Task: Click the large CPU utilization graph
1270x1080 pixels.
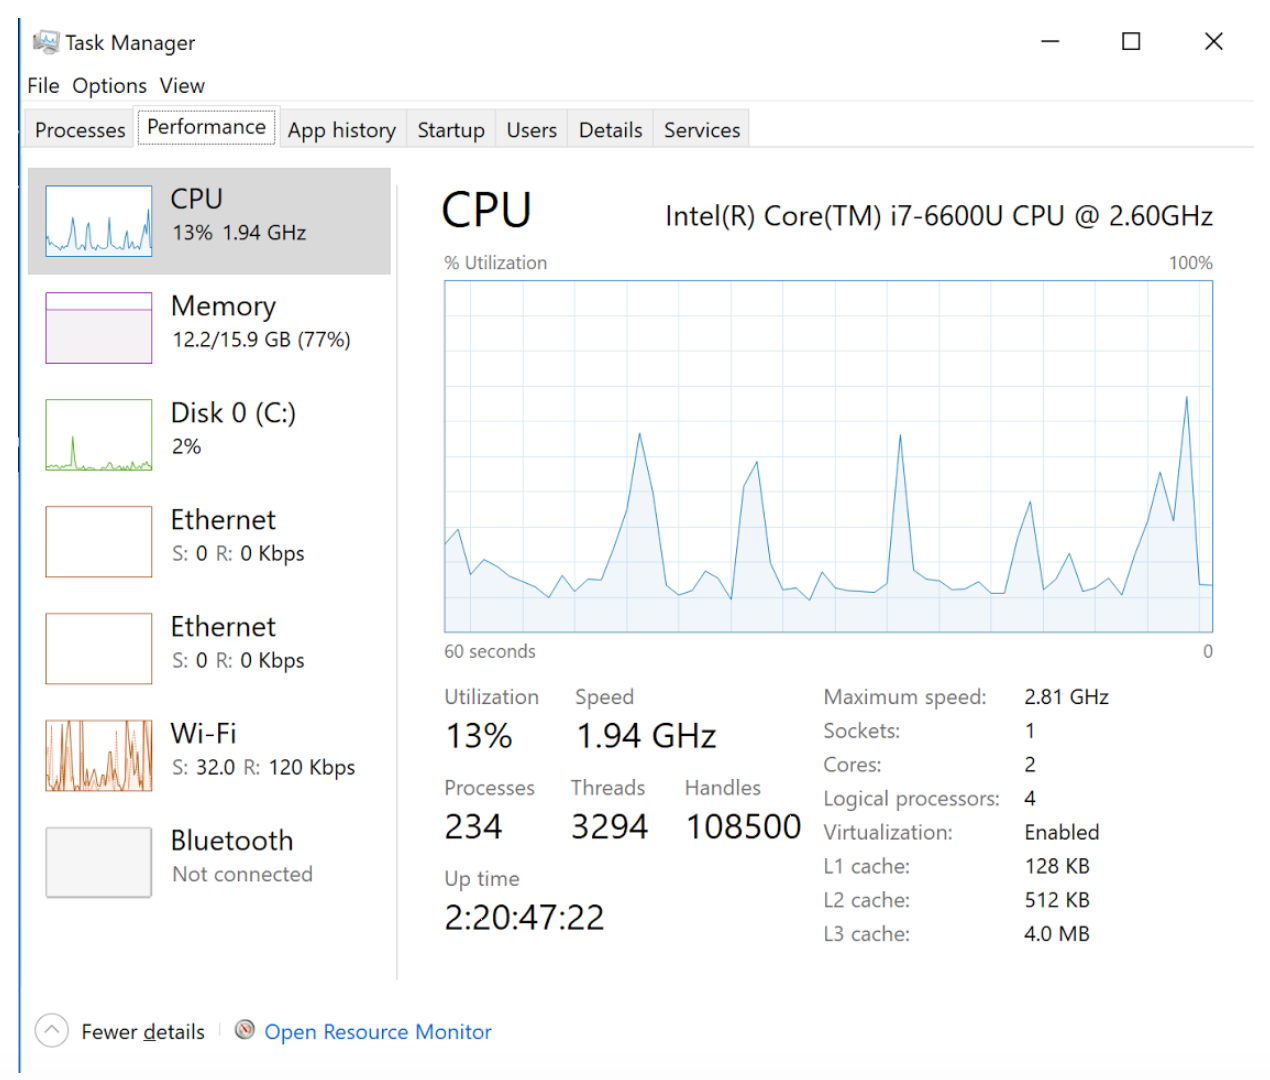Action: coord(828,456)
